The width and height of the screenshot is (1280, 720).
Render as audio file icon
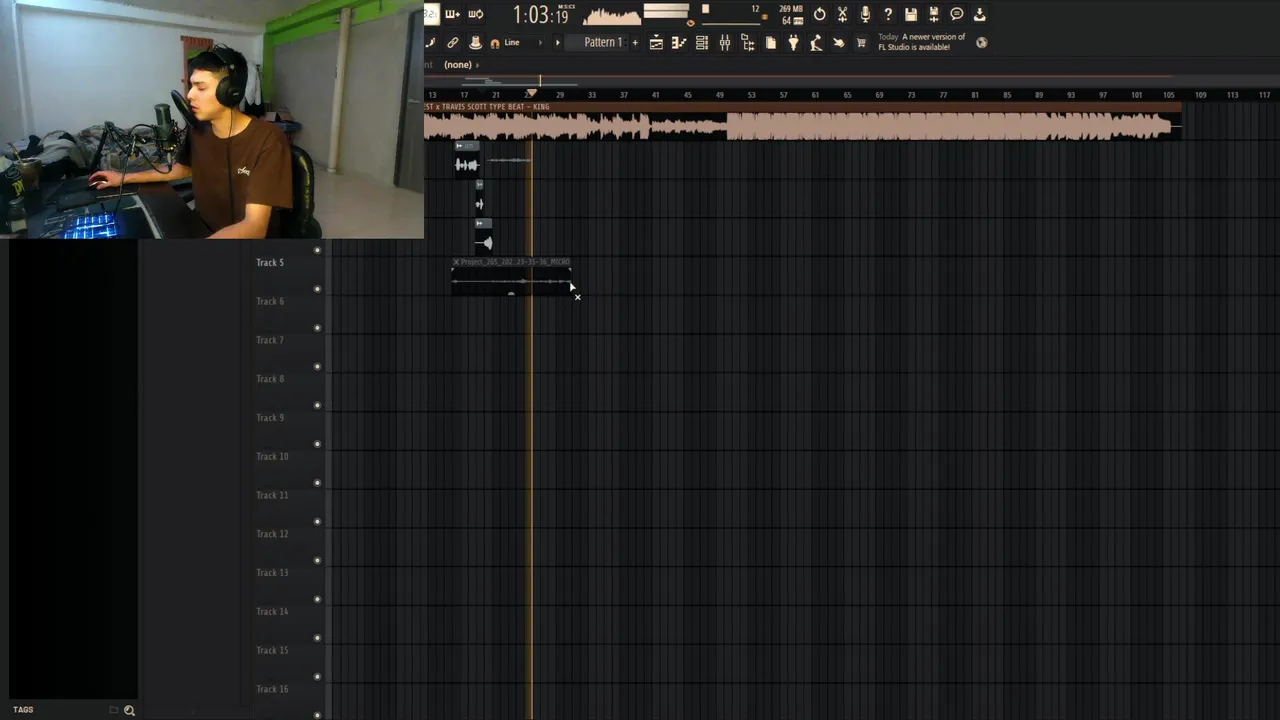pos(934,14)
